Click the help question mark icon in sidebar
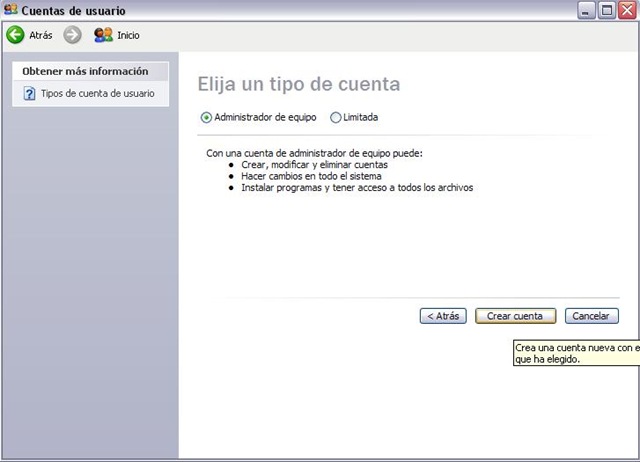The image size is (640, 462). pos(30,94)
